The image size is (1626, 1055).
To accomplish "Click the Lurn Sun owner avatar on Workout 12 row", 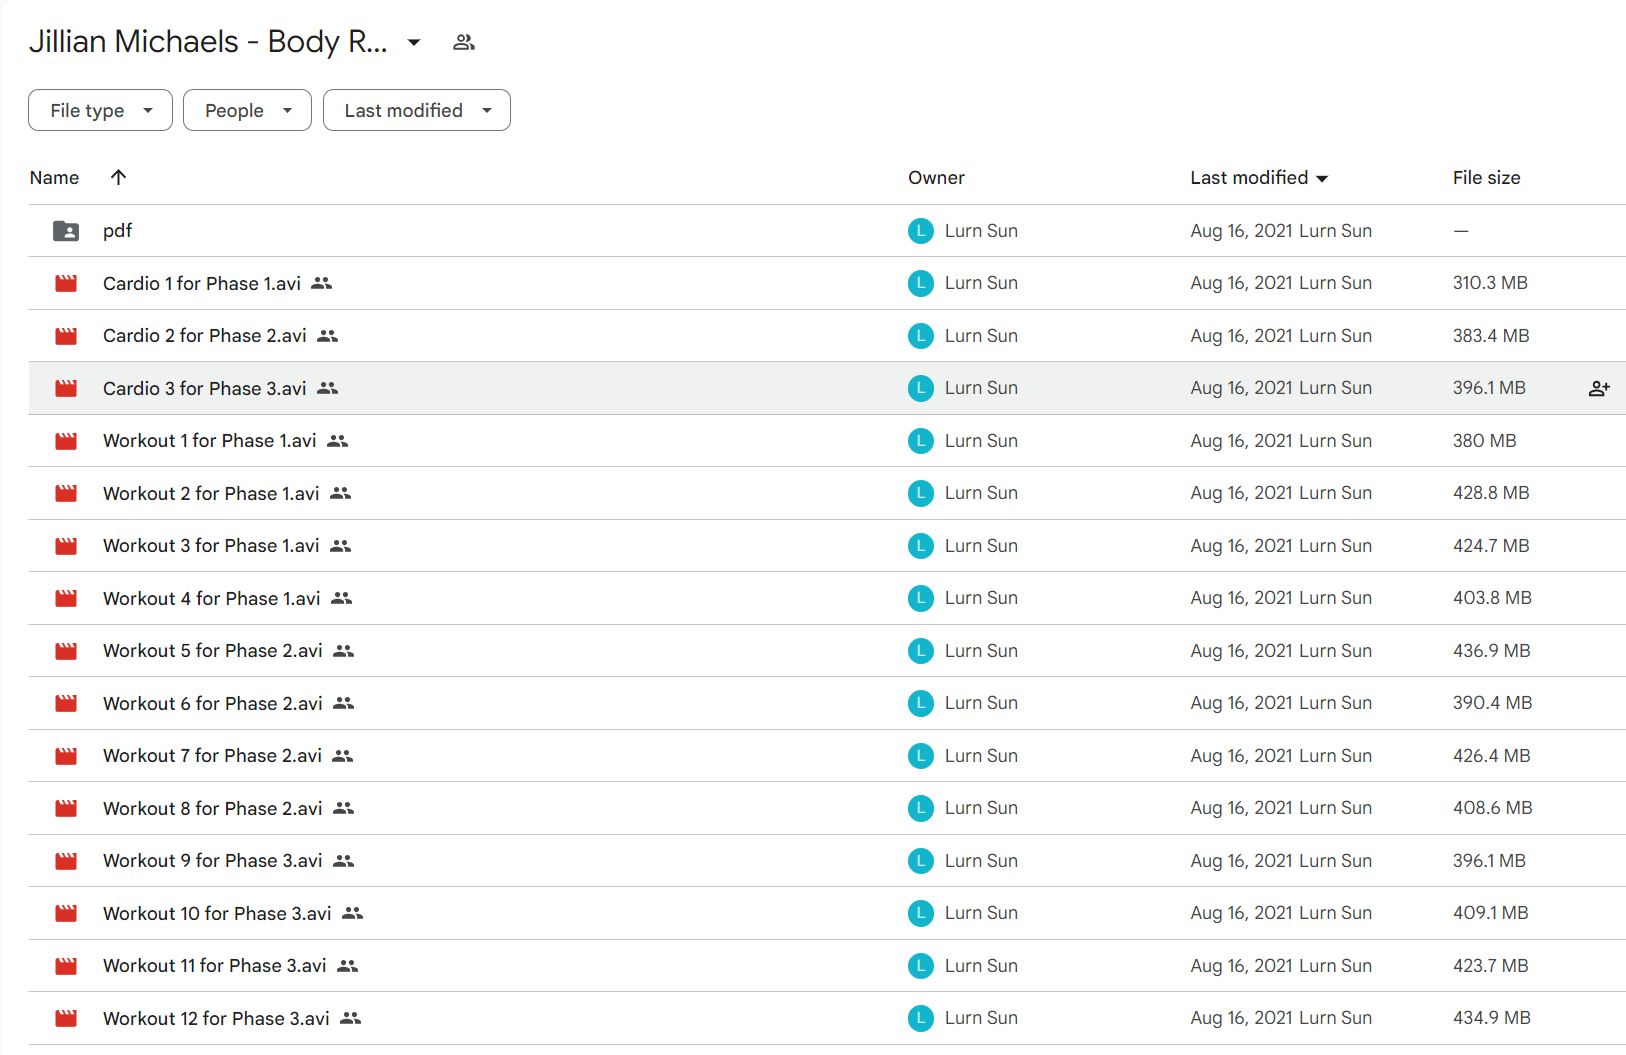I will pos(921,1018).
